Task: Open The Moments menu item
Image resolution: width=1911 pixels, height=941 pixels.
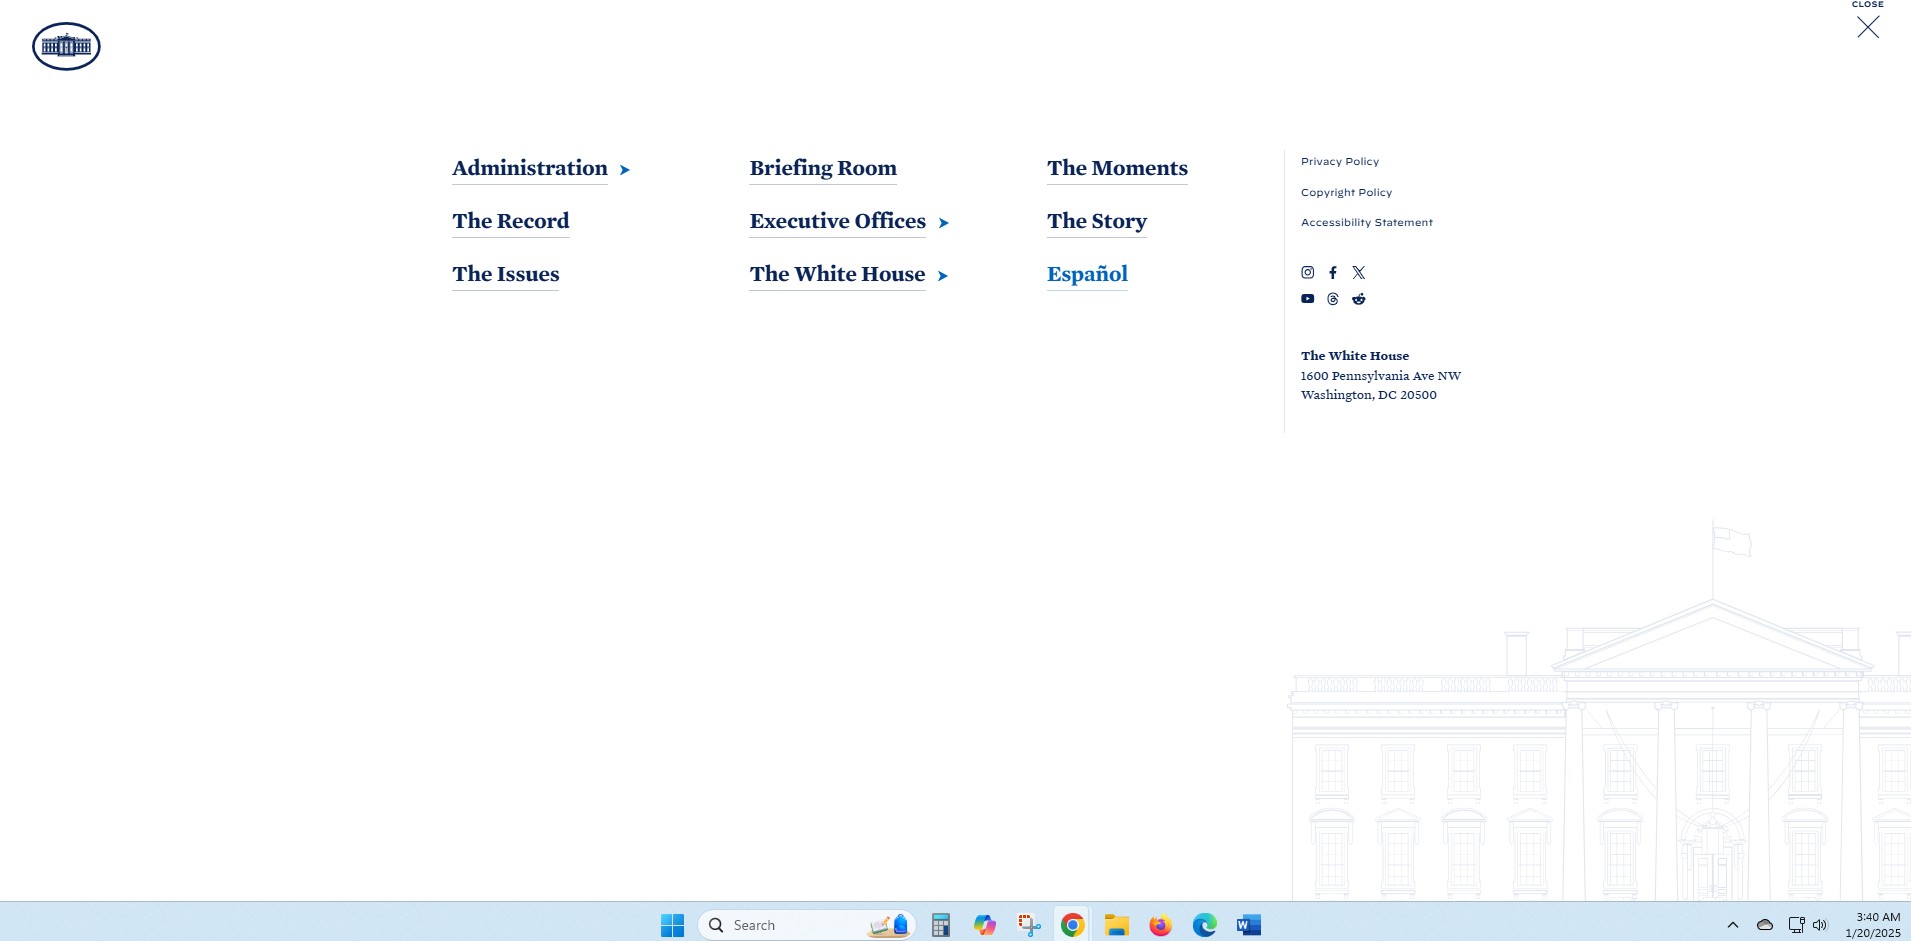Action: 1117,168
